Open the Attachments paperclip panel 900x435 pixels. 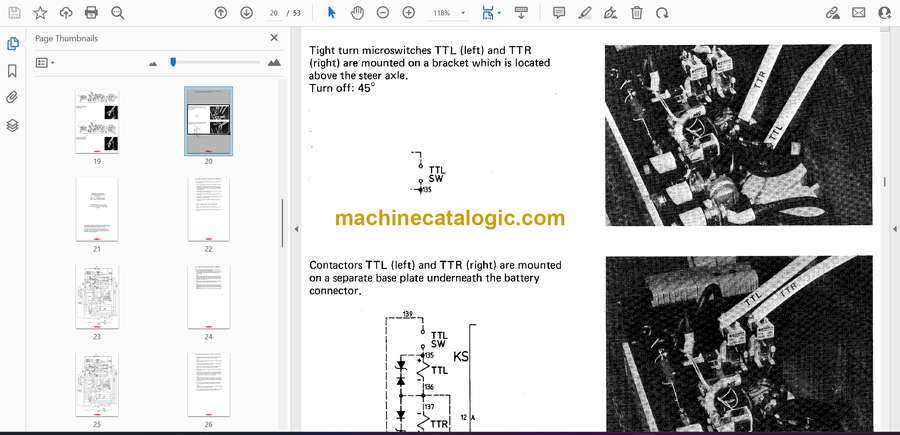click(12, 98)
